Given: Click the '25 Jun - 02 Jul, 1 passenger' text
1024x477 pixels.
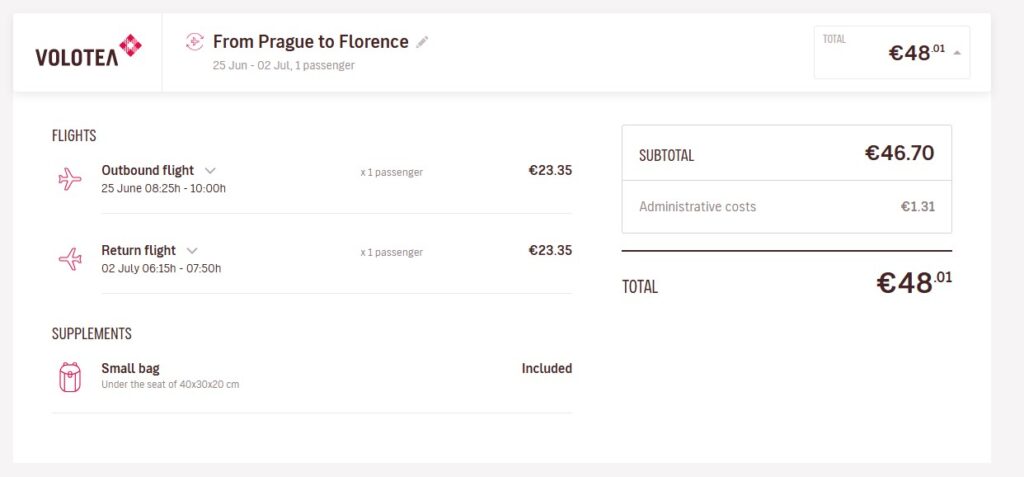Looking at the screenshot, I should click(x=283, y=66).
